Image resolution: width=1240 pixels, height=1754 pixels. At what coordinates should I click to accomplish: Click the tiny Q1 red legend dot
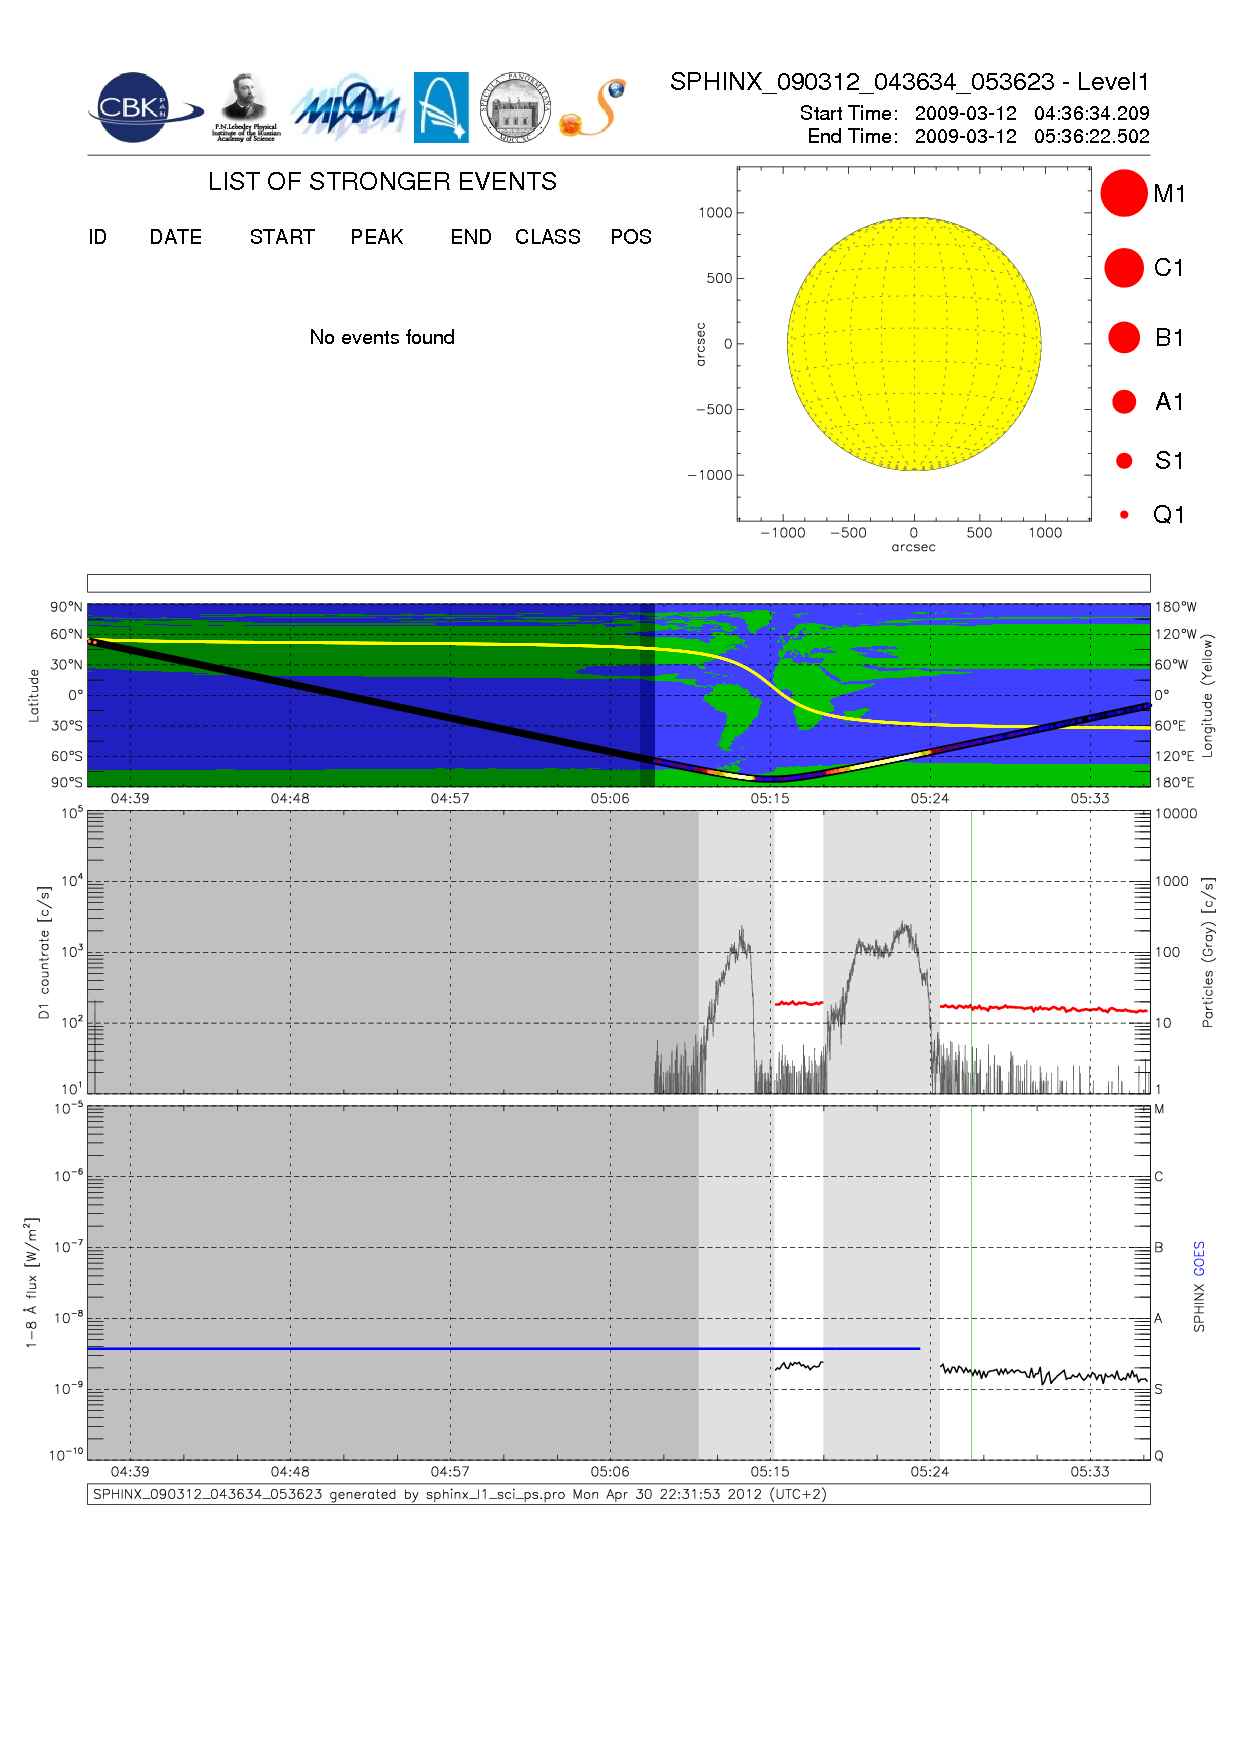pos(1124,515)
